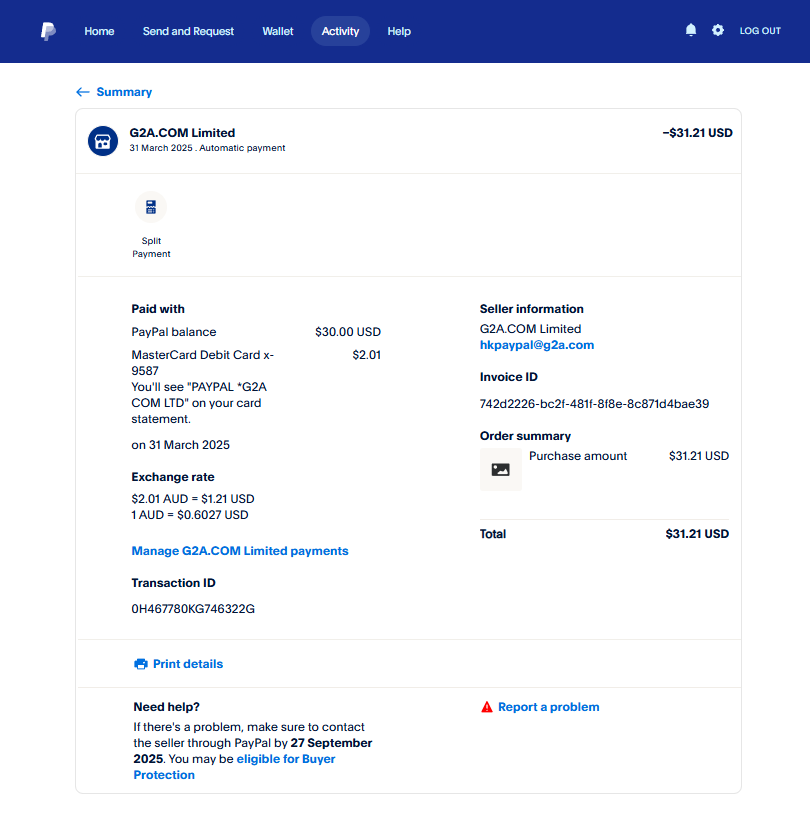Click the 27 September 2025 deadline text
The height and width of the screenshot is (813, 810).
tap(253, 751)
